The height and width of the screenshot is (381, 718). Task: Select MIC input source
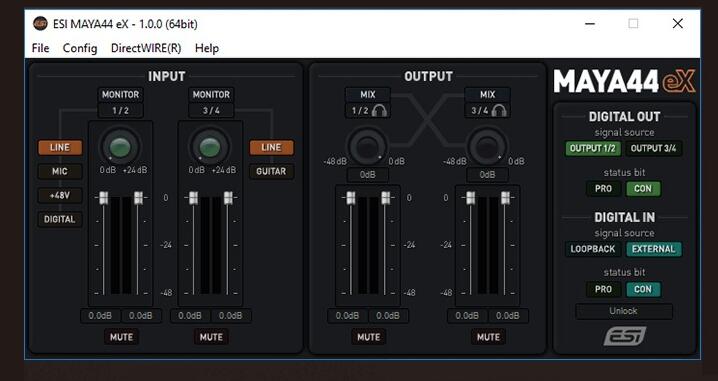click(x=60, y=171)
